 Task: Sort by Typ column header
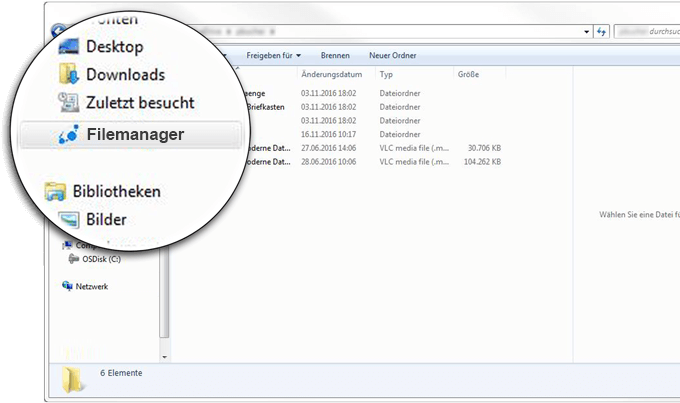point(386,74)
